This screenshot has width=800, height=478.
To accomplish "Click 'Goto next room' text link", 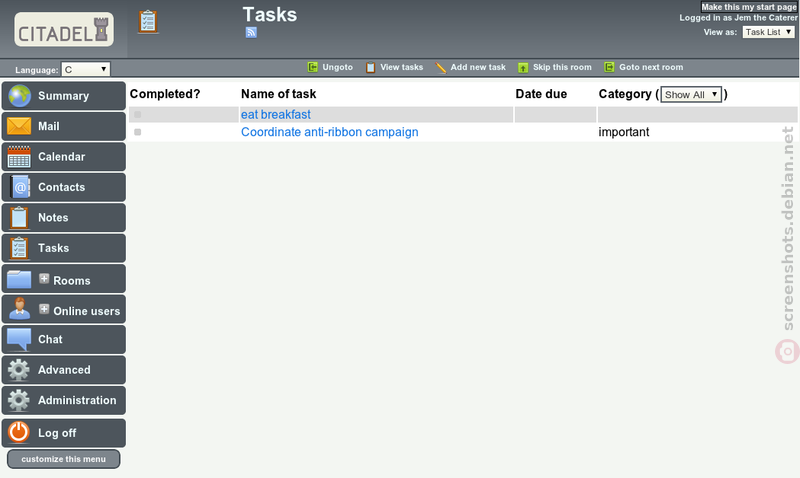I will (651, 67).
